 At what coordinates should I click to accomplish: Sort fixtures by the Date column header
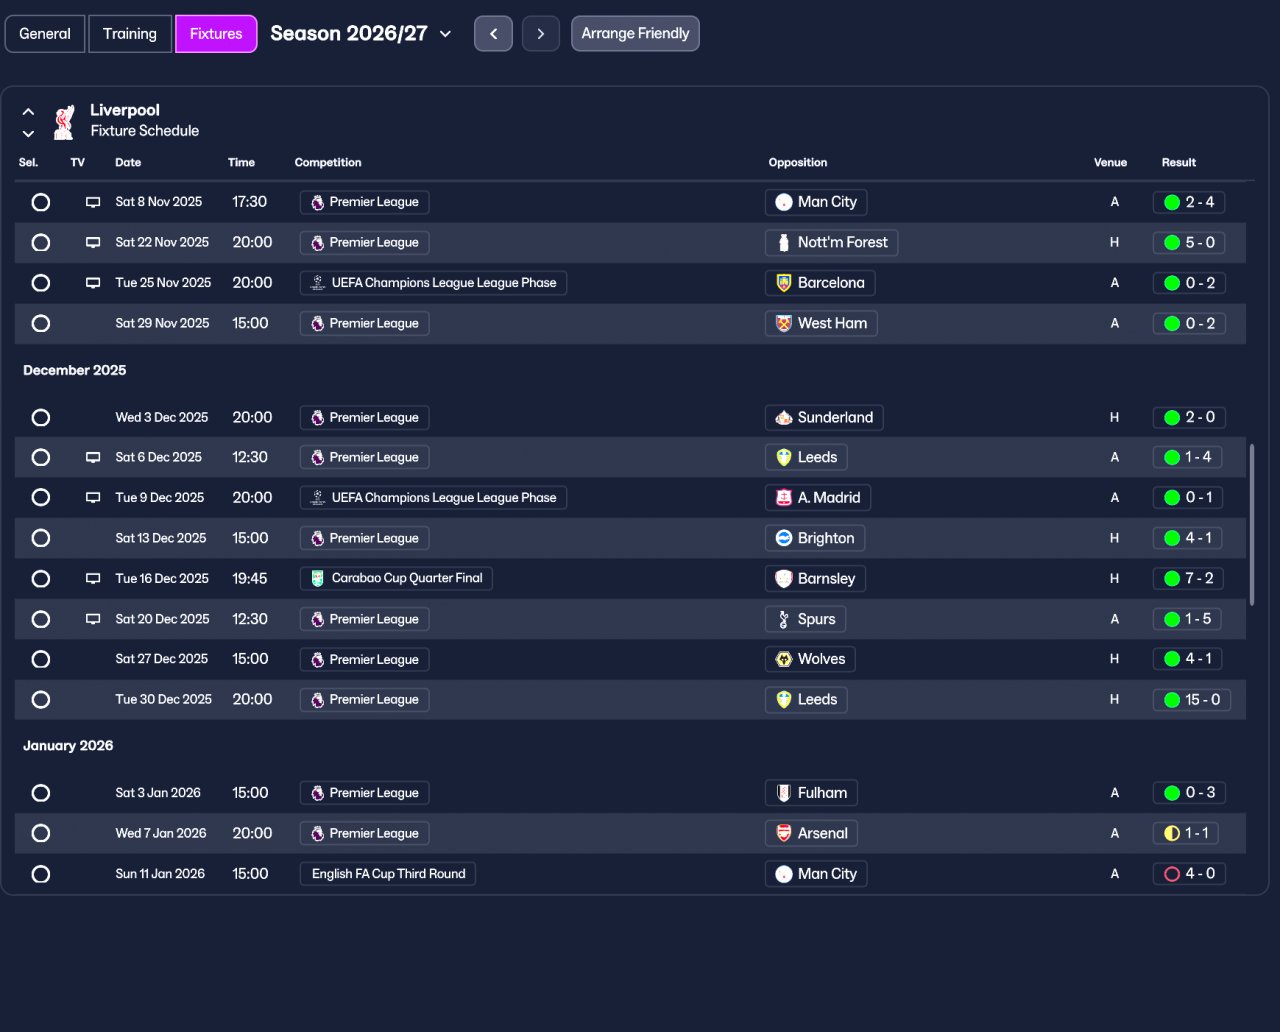coord(128,162)
